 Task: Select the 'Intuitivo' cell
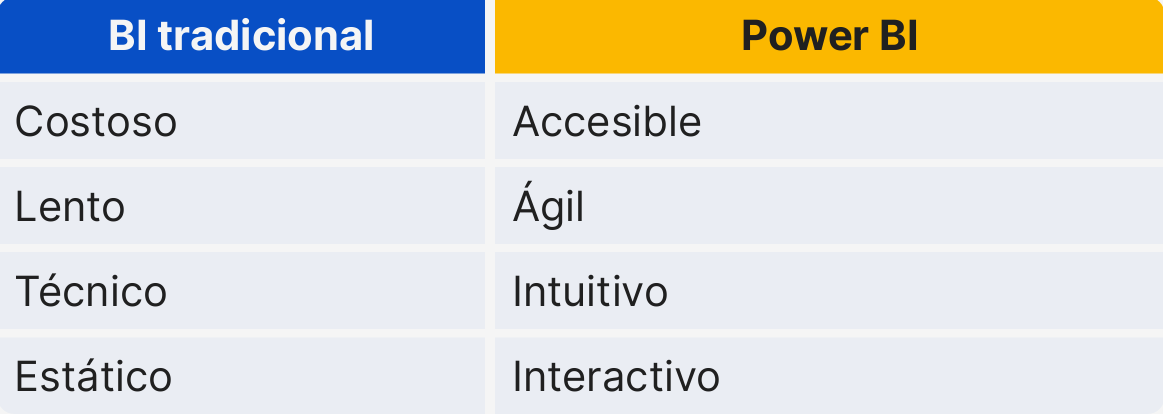coord(590,292)
